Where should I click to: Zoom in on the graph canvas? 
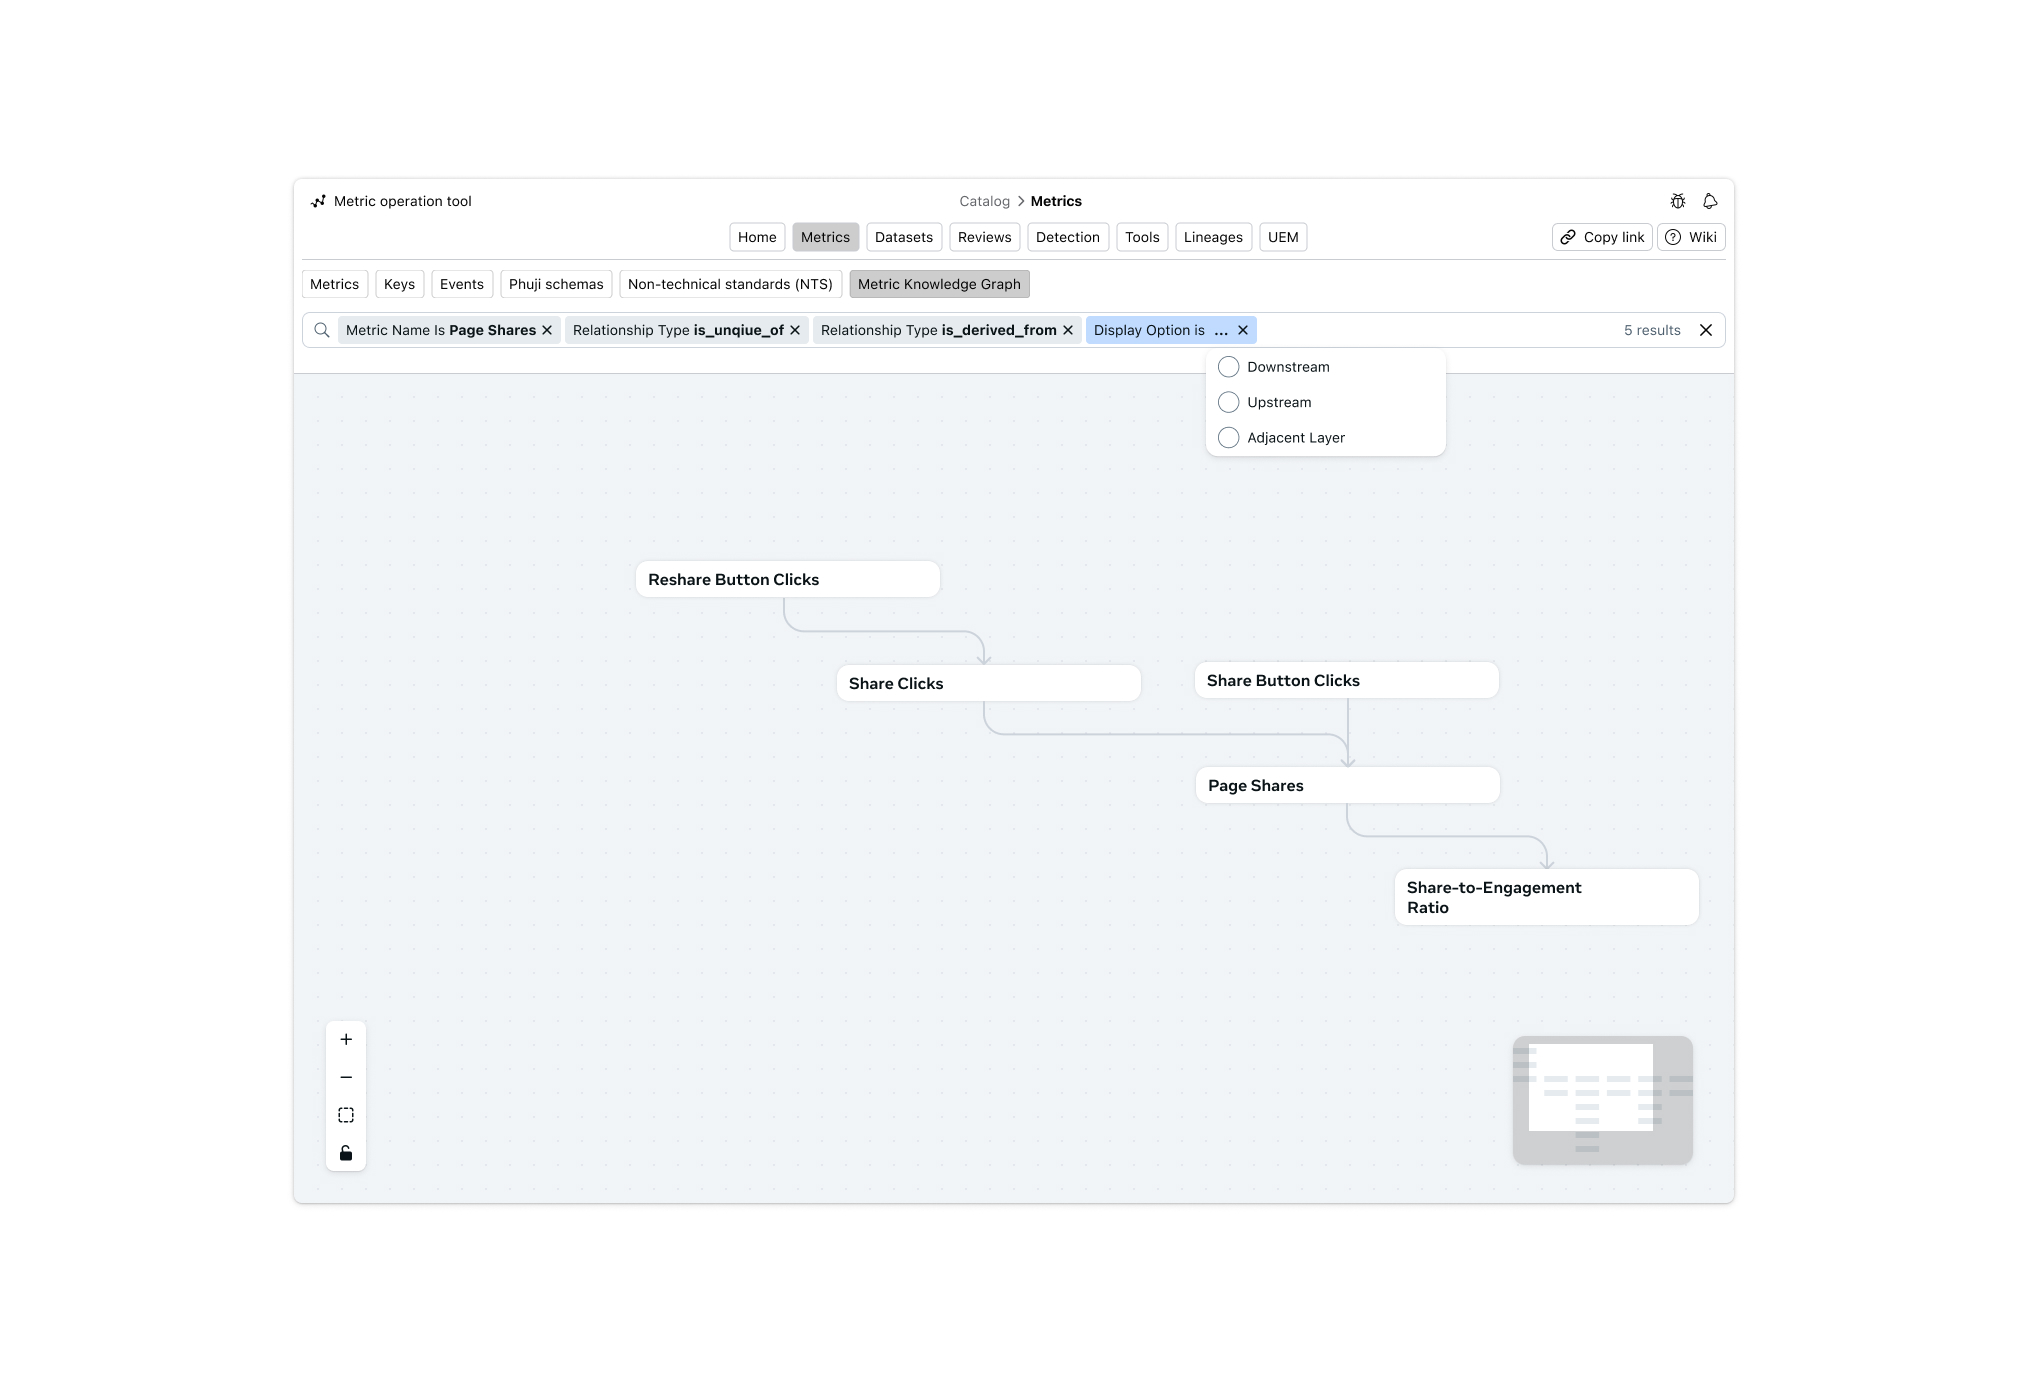(x=346, y=1039)
